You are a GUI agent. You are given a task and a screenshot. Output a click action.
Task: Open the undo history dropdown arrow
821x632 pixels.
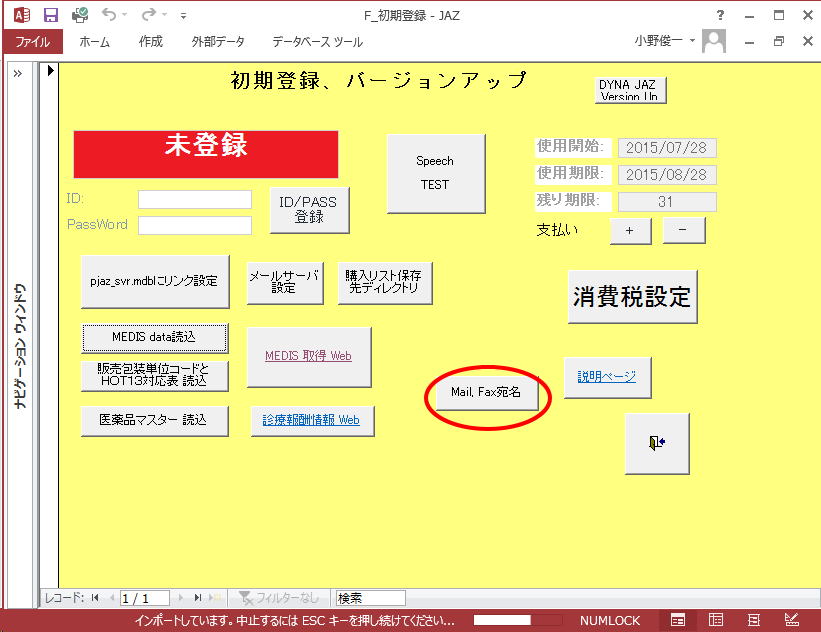[125, 15]
